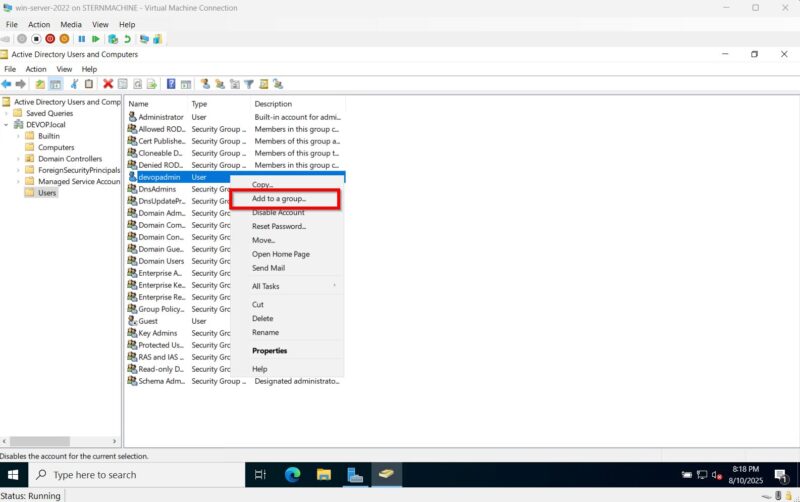Image resolution: width=800 pixels, height=502 pixels.
Task: Click the red VM Shut Down icon
Action: pos(50,39)
